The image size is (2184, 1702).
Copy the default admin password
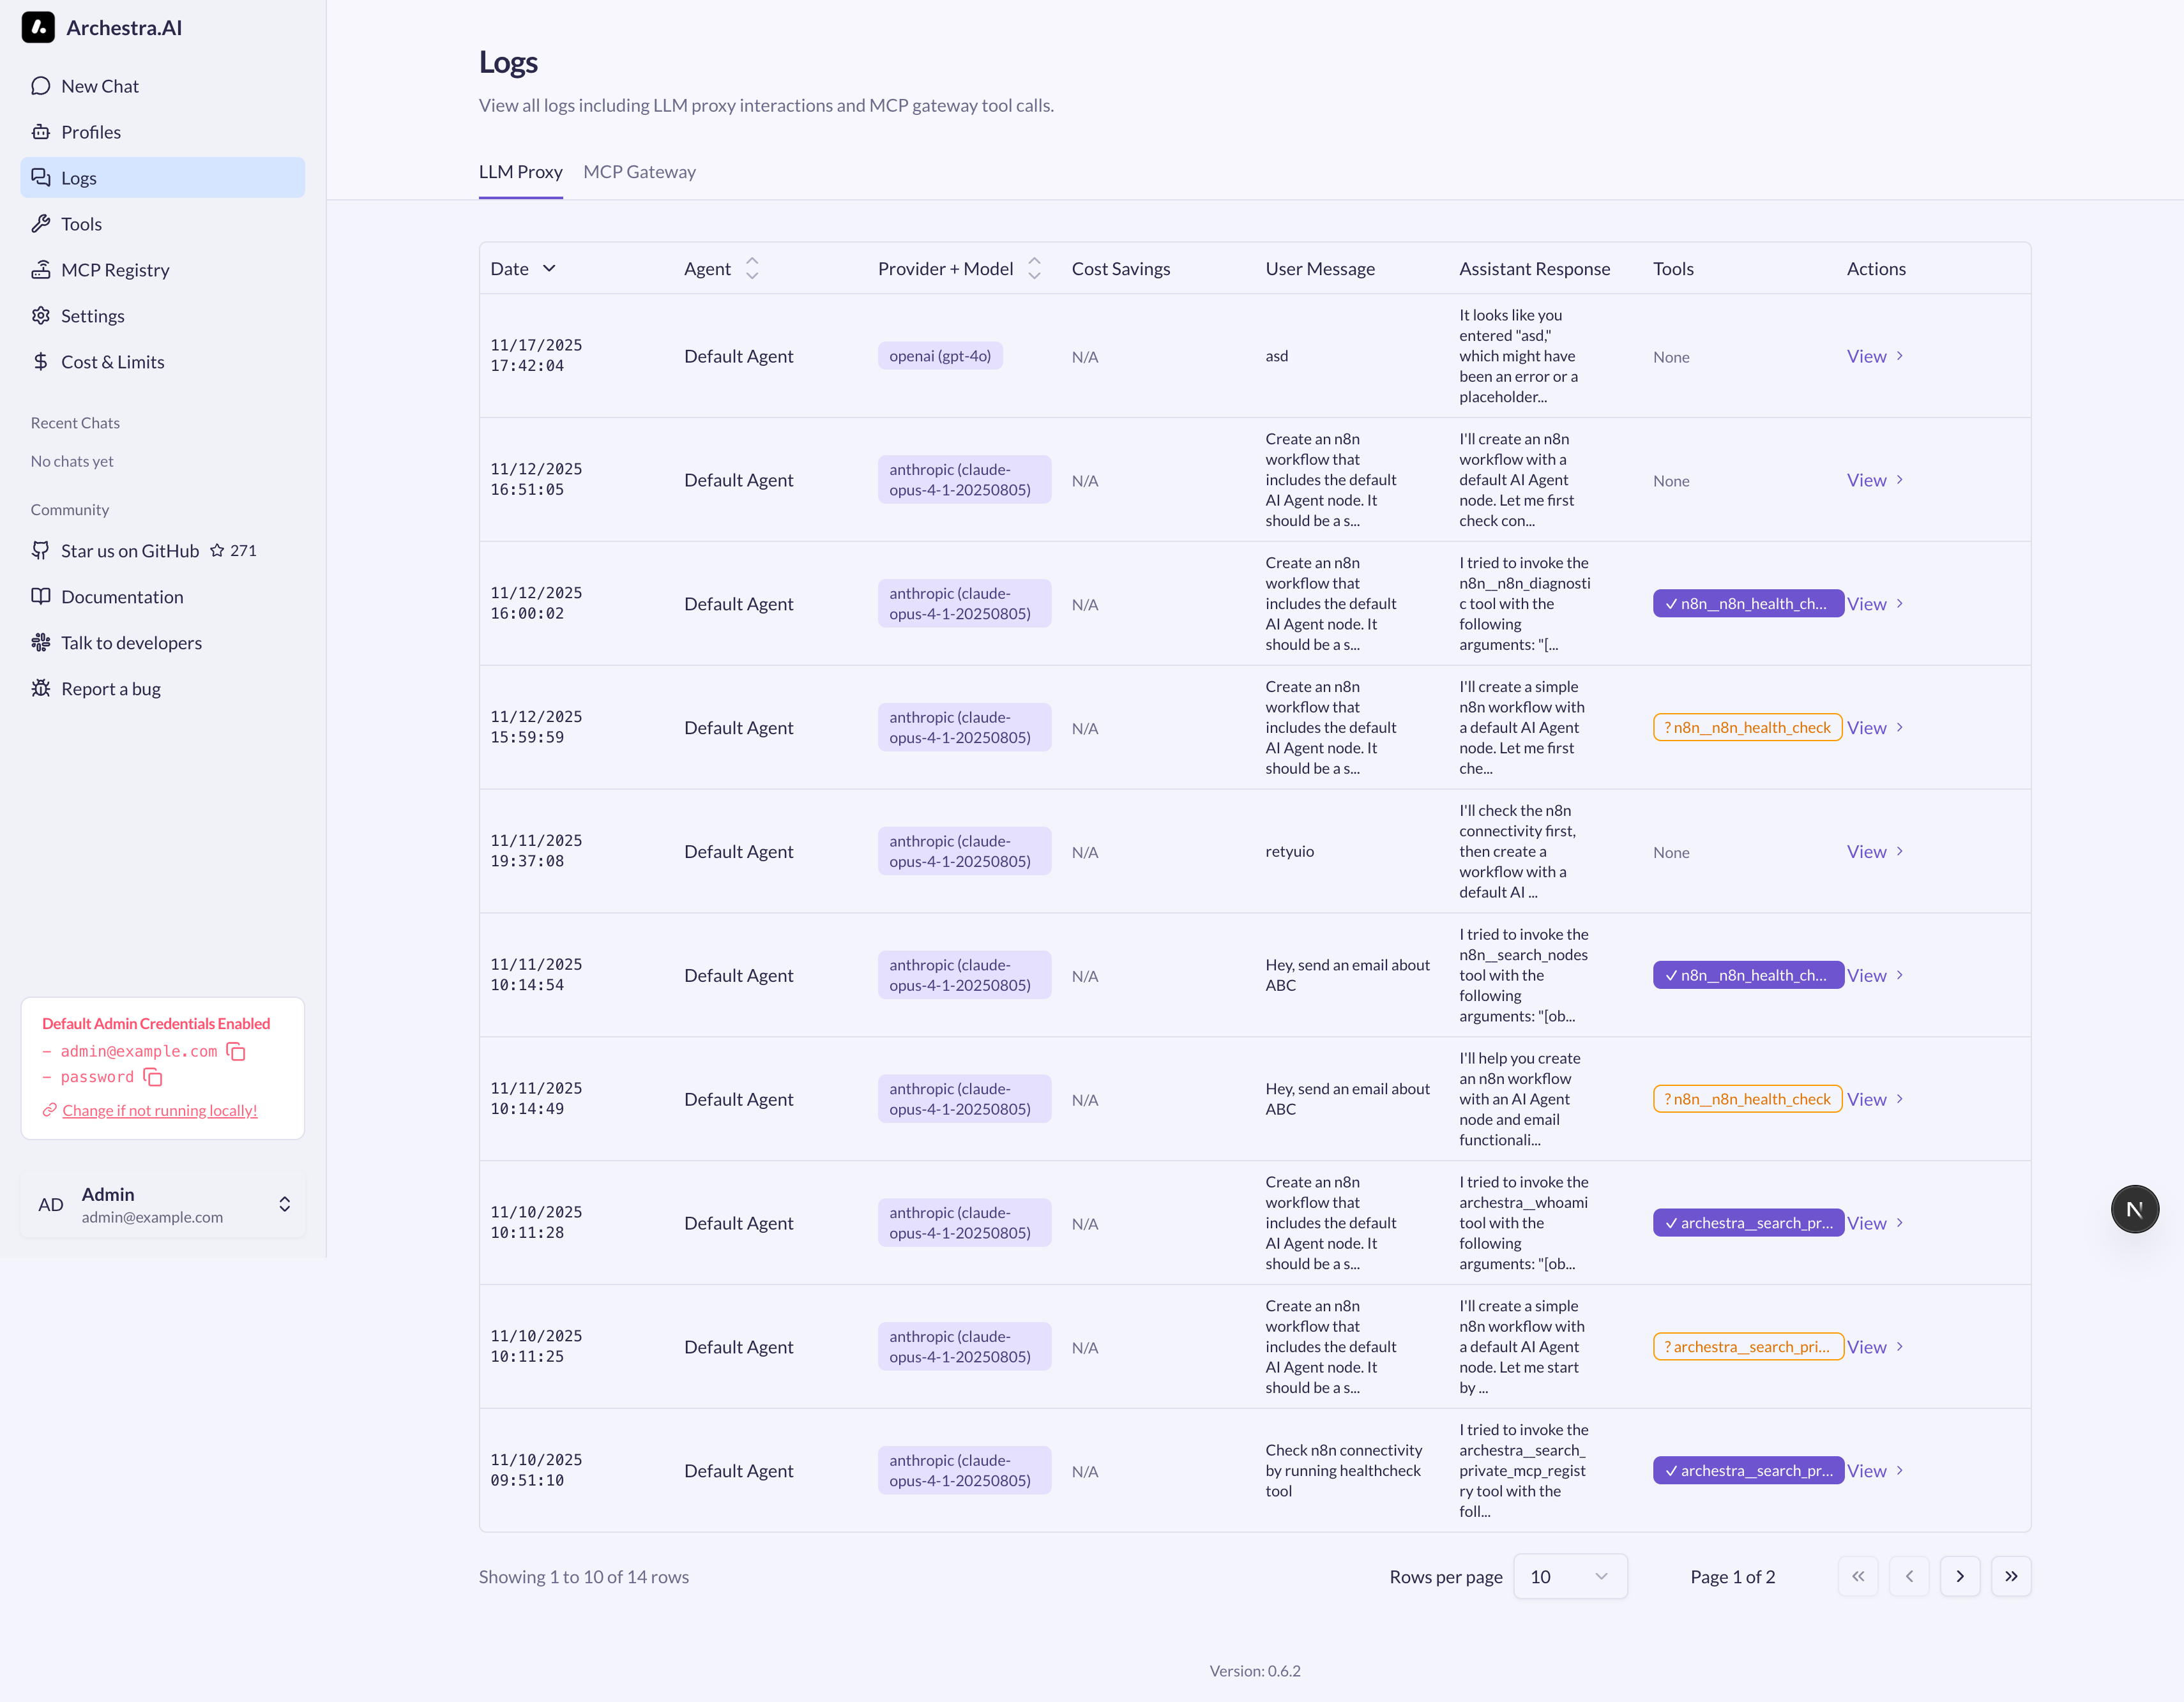coord(153,1077)
